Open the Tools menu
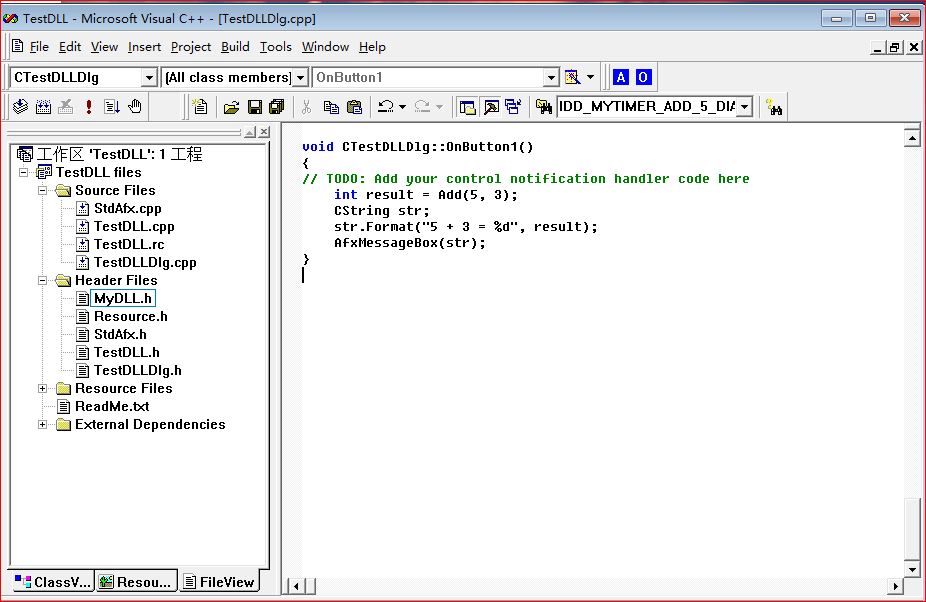This screenshot has width=926, height=602. (x=276, y=47)
